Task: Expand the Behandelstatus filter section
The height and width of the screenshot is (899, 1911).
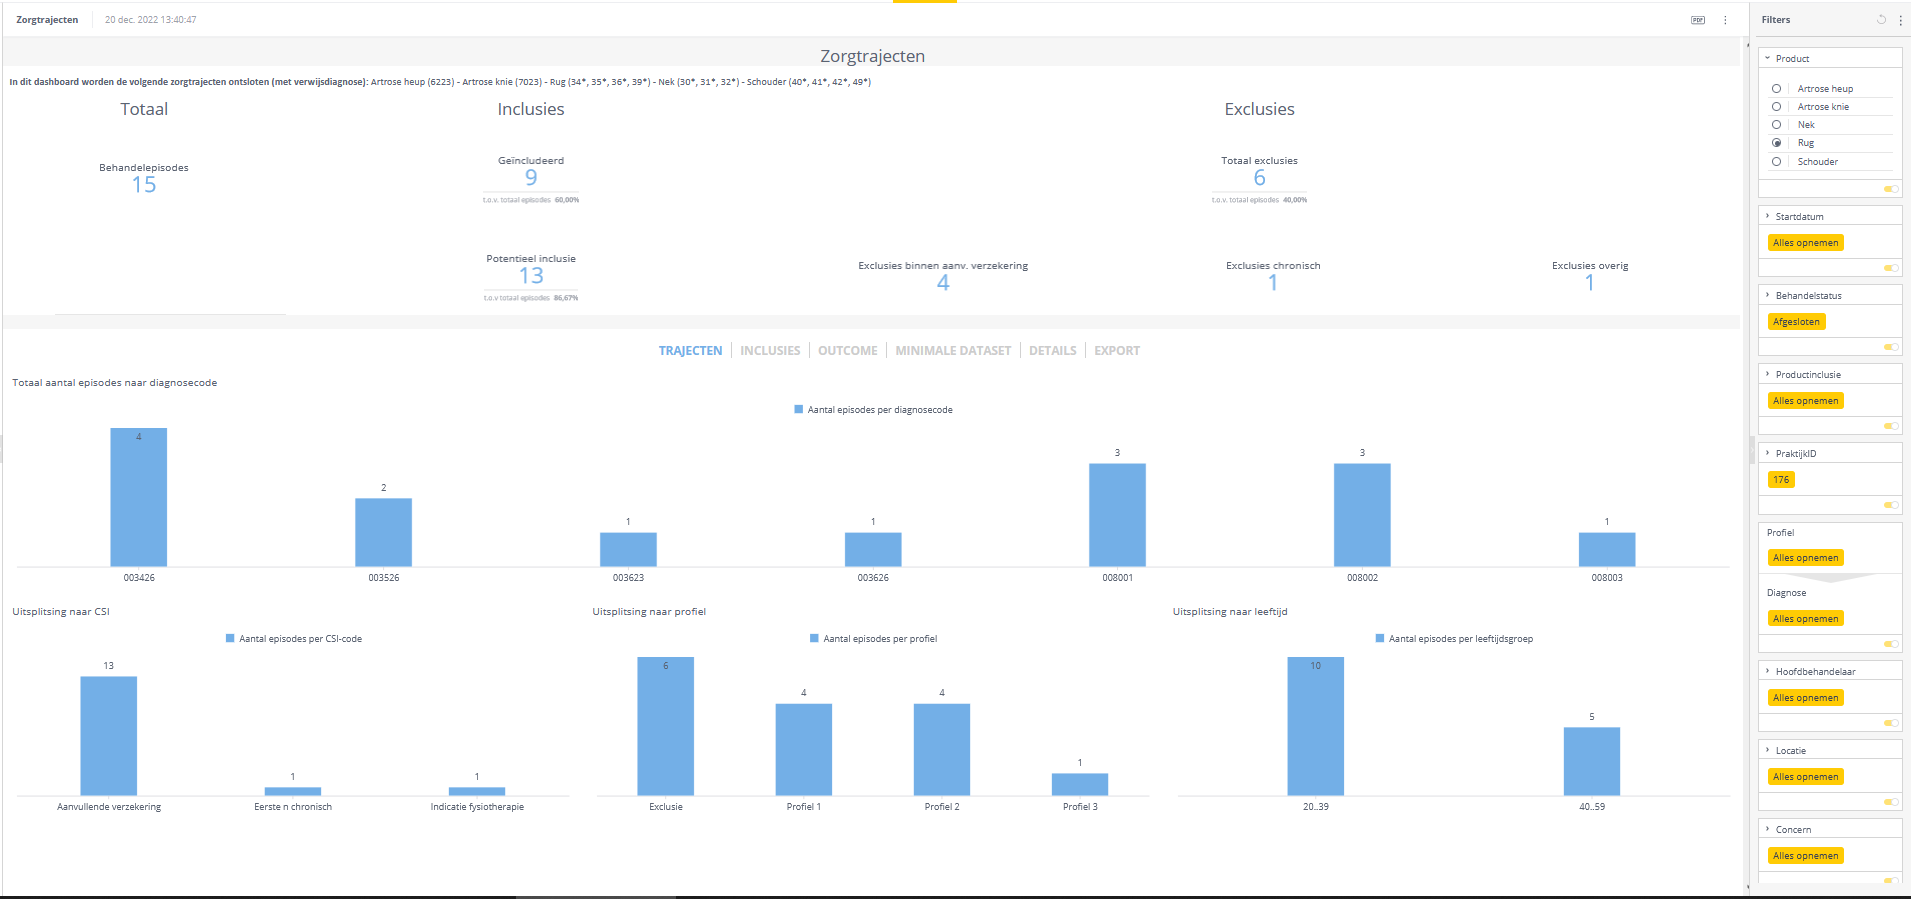Action: pyautogui.click(x=1768, y=296)
